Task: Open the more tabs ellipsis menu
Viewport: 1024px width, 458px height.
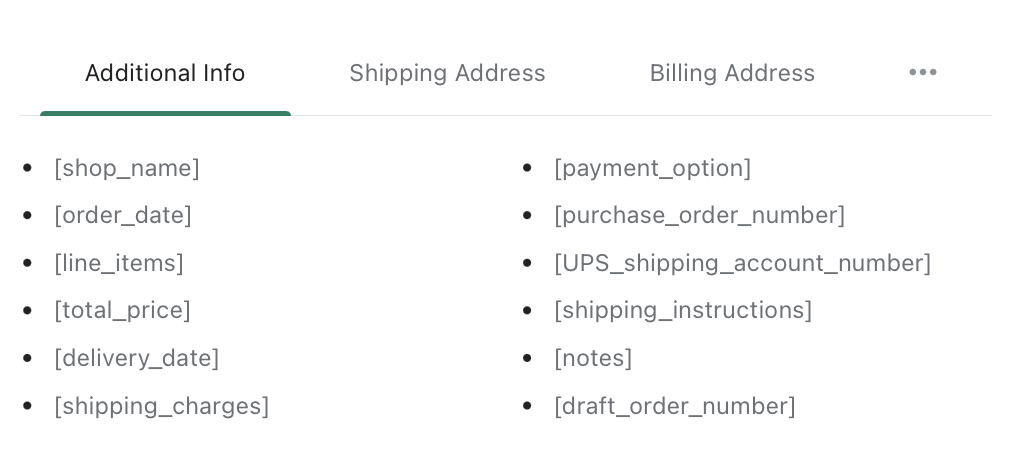Action: coord(922,73)
